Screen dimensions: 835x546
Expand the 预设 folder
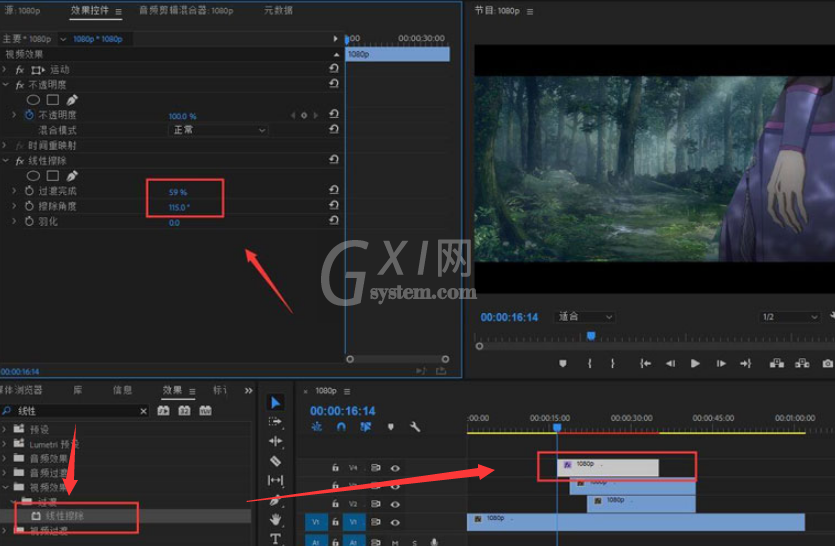click(x=5, y=429)
